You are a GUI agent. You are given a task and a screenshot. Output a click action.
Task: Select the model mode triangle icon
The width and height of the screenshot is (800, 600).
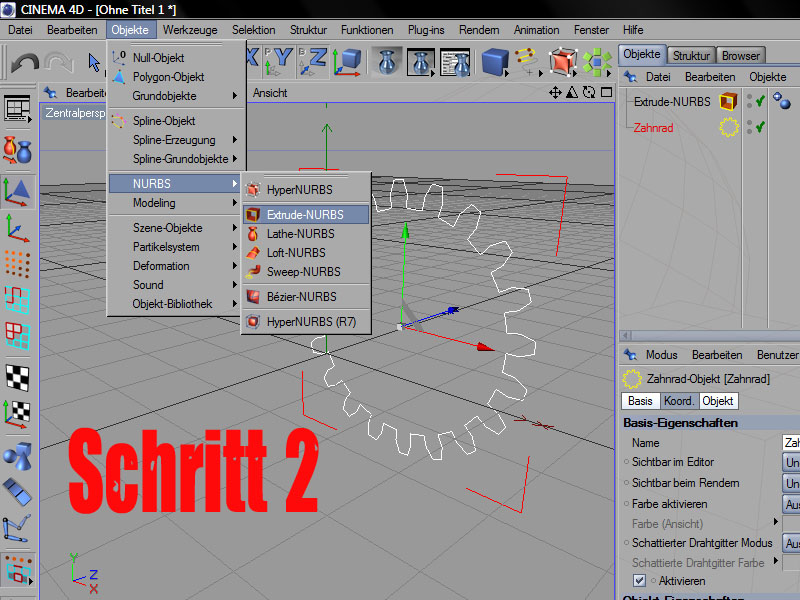coord(17,192)
